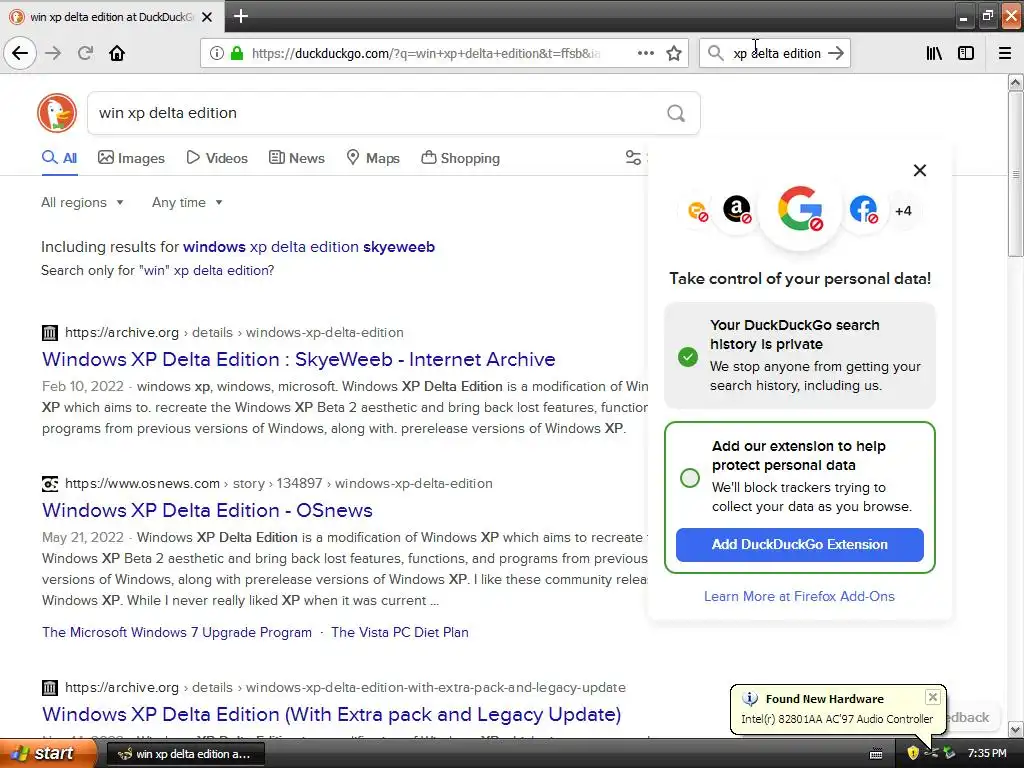1024x768 pixels.
Task: Switch to the Maps tab
Action: coord(373,158)
